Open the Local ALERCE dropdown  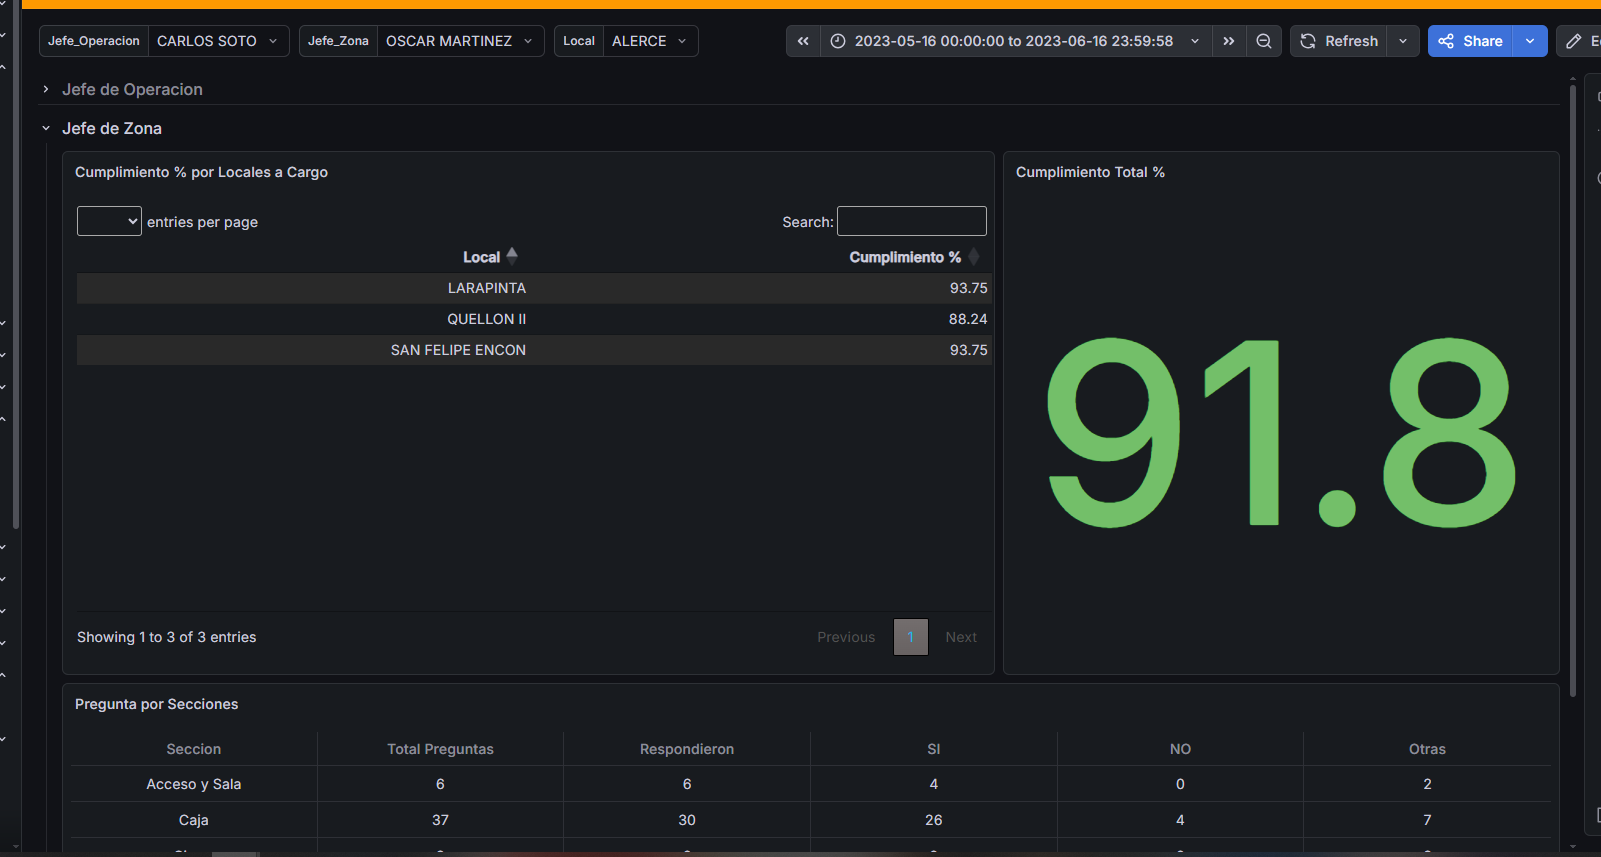649,41
